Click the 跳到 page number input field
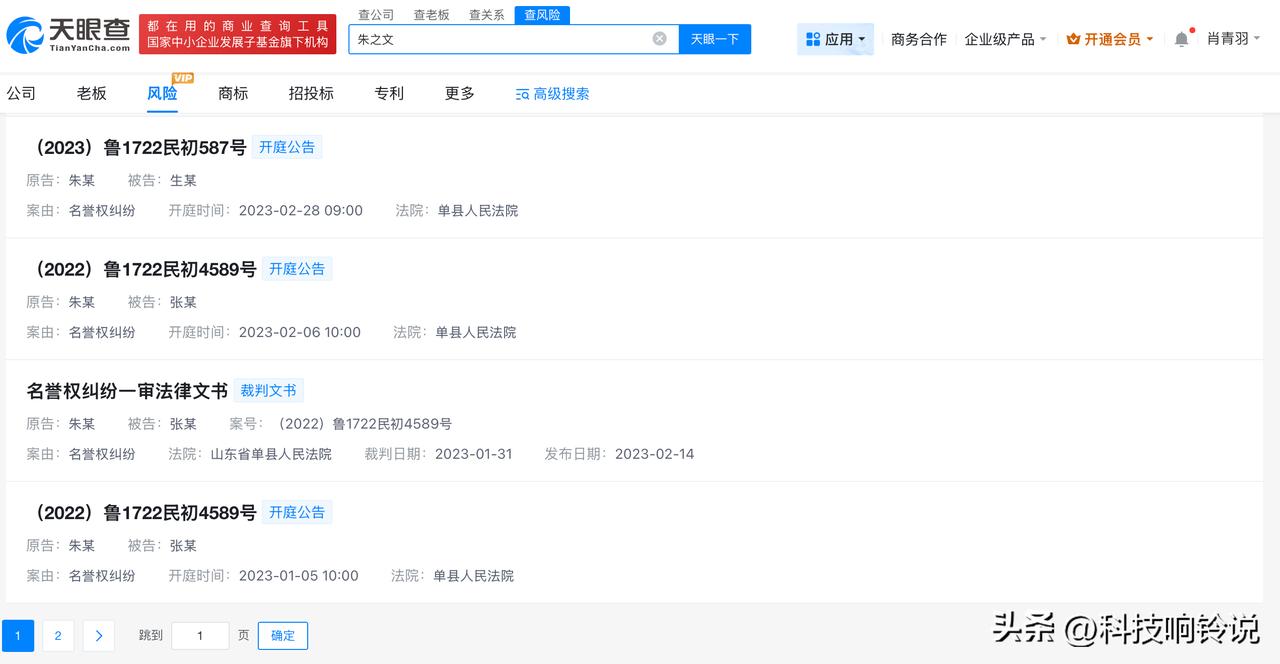This screenshot has height=664, width=1280. (x=199, y=635)
